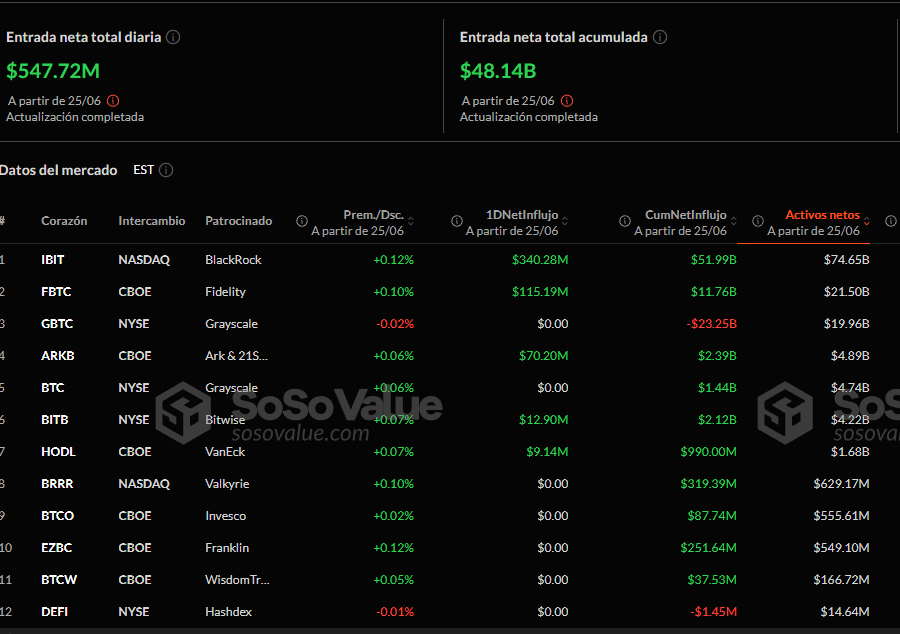Click the -0.02% premium for GBTC

pyautogui.click(x=395, y=324)
